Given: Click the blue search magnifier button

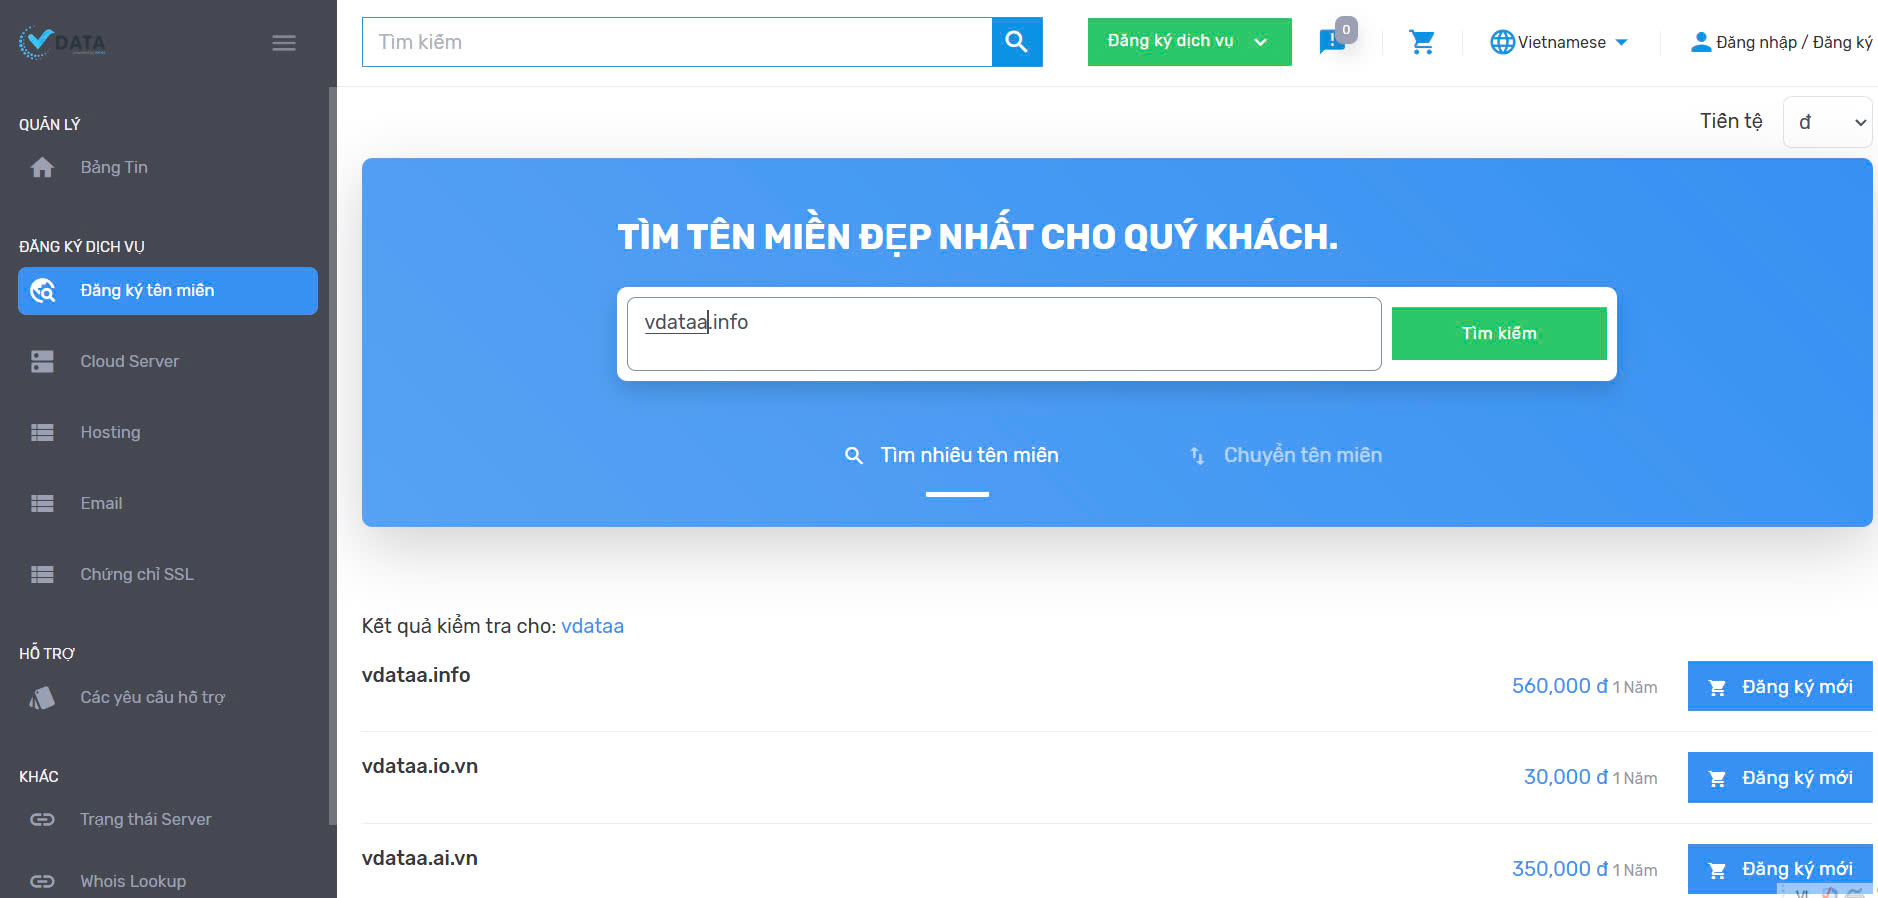Looking at the screenshot, I should click(x=1017, y=42).
